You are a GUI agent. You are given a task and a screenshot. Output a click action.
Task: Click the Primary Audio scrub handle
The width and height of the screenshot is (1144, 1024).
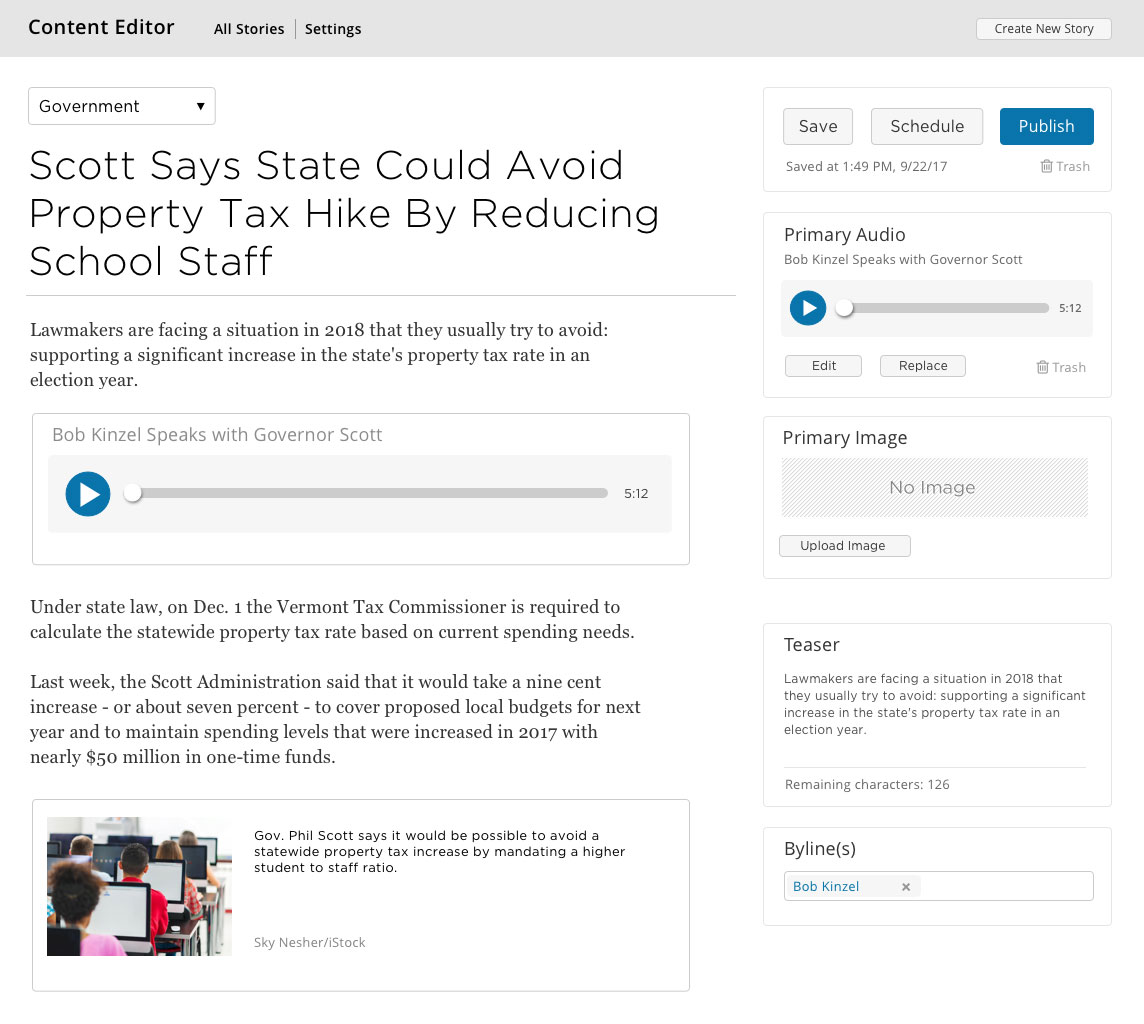[x=845, y=308]
